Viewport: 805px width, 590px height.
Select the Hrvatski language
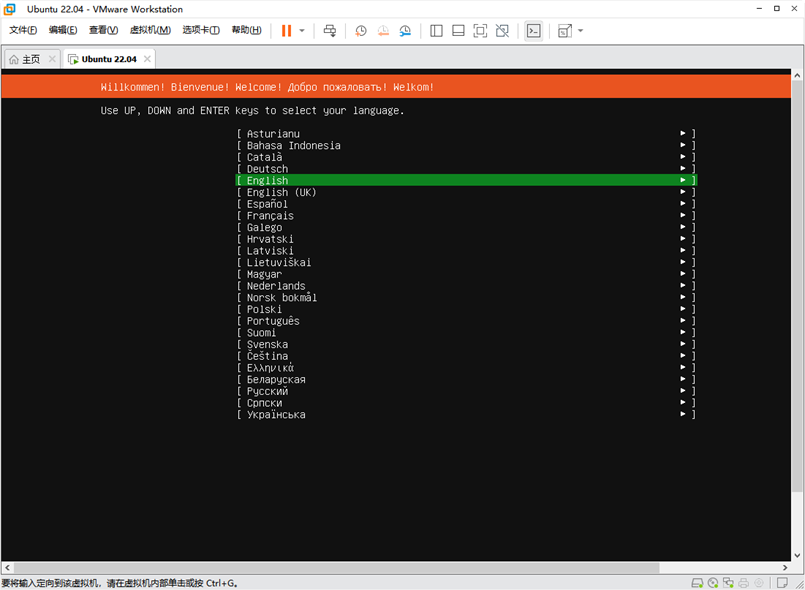pos(466,239)
